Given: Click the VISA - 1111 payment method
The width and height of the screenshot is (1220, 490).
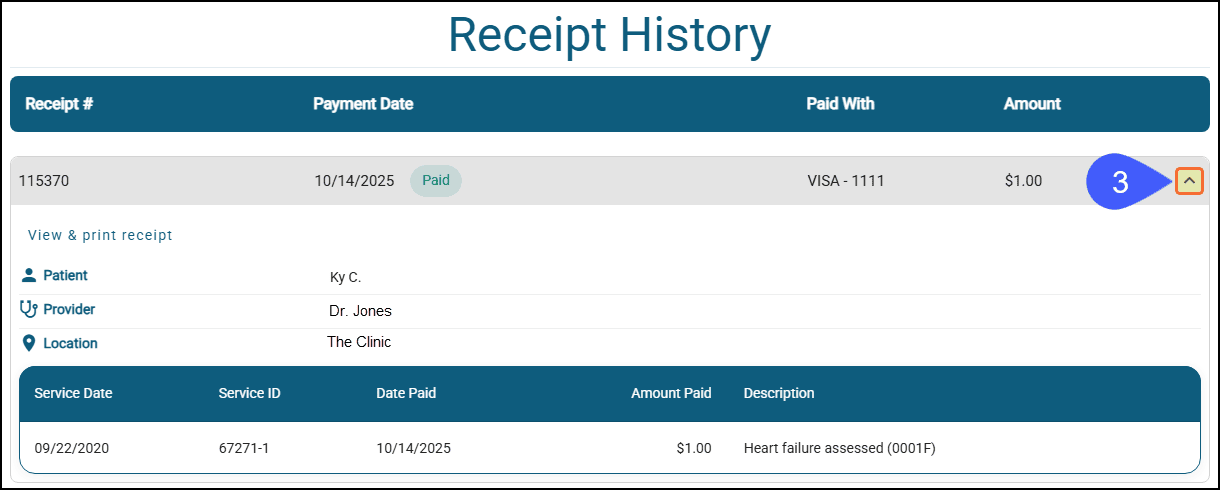Looking at the screenshot, I should [x=846, y=182].
